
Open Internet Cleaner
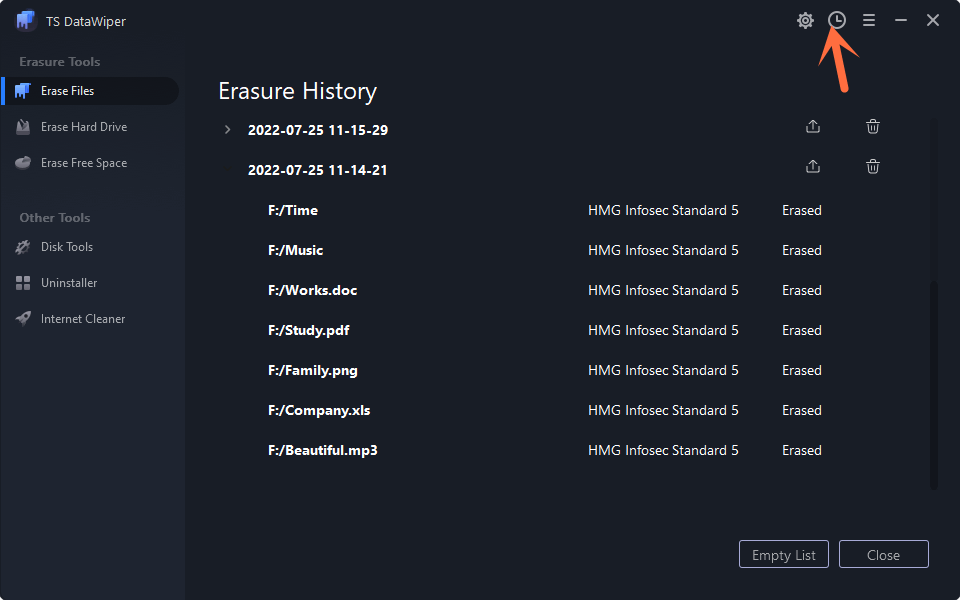83,319
